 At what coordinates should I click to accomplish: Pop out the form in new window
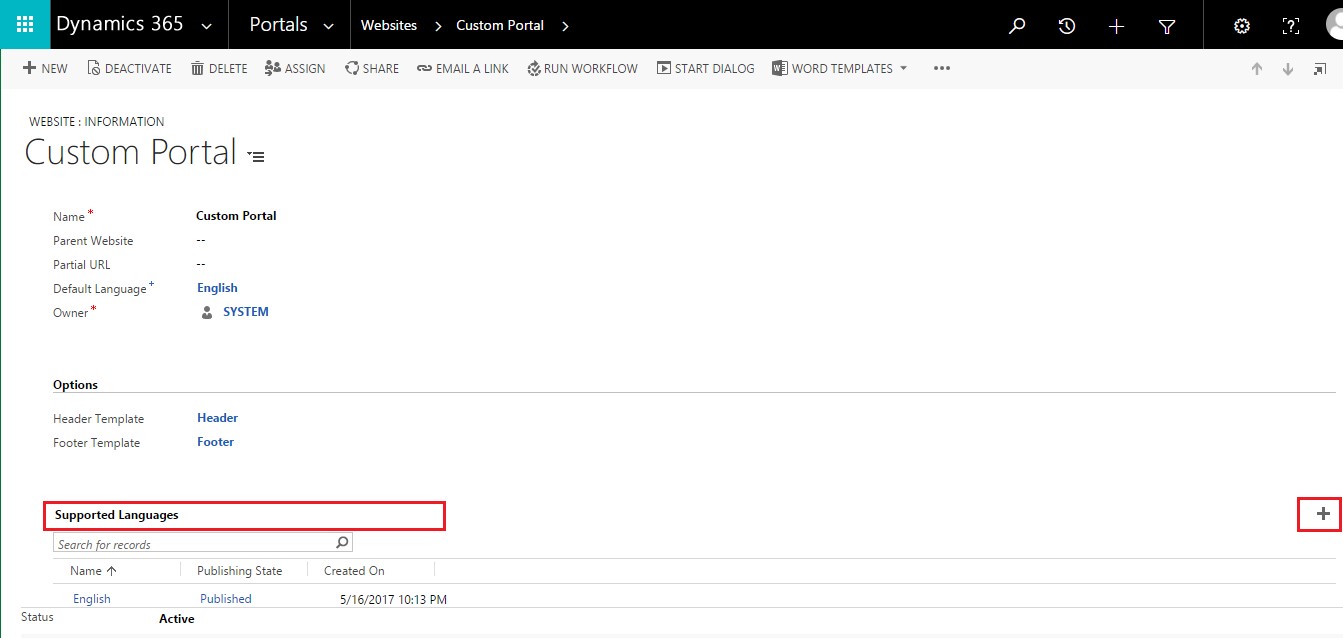tap(1320, 69)
